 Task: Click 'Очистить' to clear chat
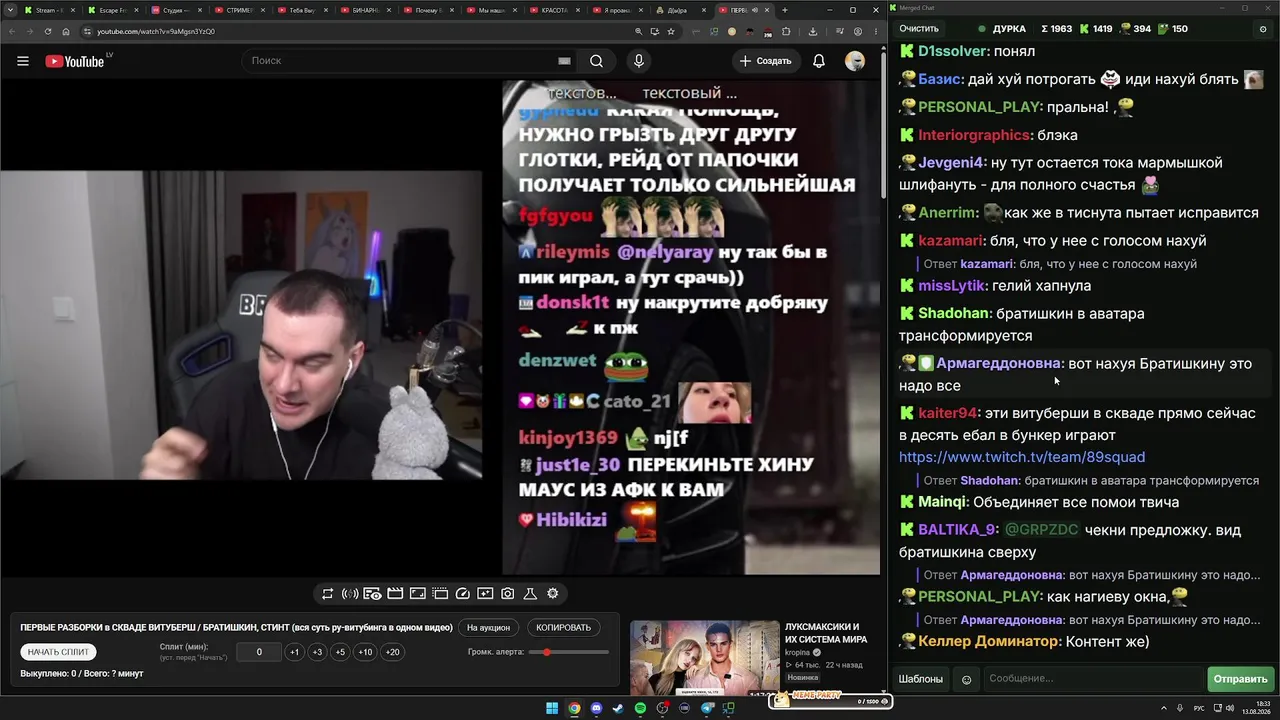point(919,29)
